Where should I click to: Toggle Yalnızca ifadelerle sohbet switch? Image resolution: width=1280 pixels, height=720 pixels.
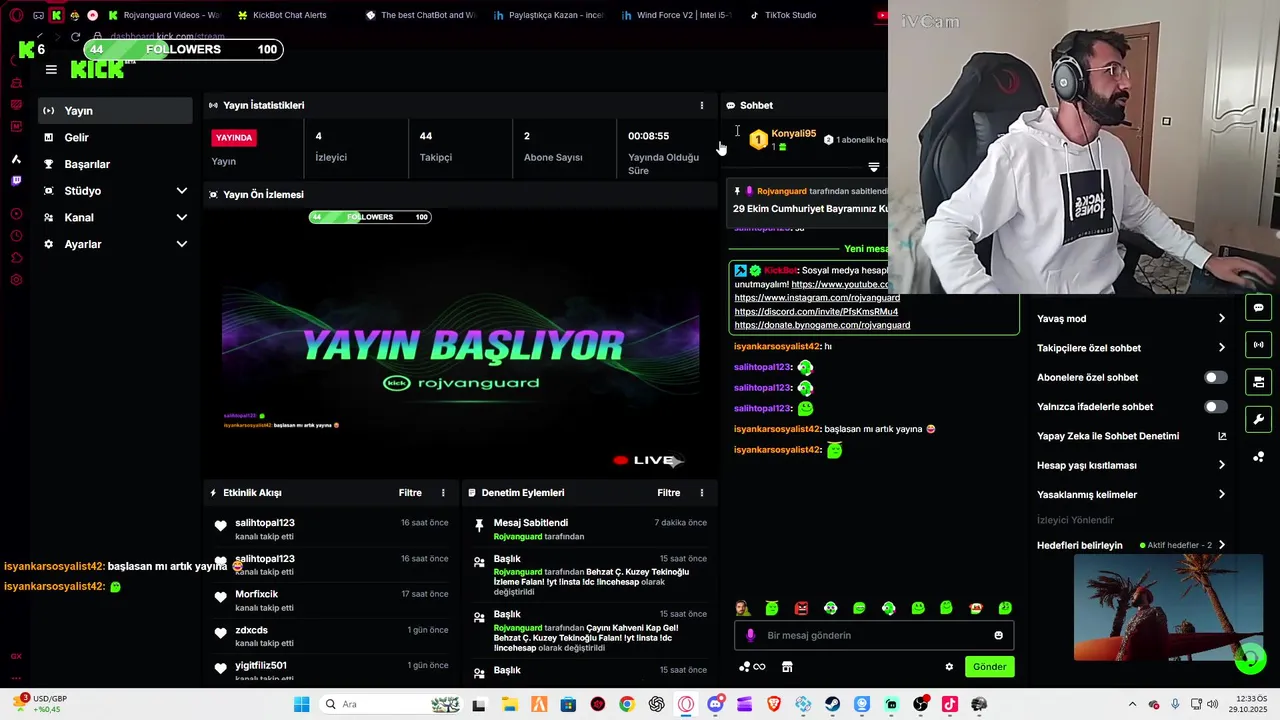(x=1215, y=407)
